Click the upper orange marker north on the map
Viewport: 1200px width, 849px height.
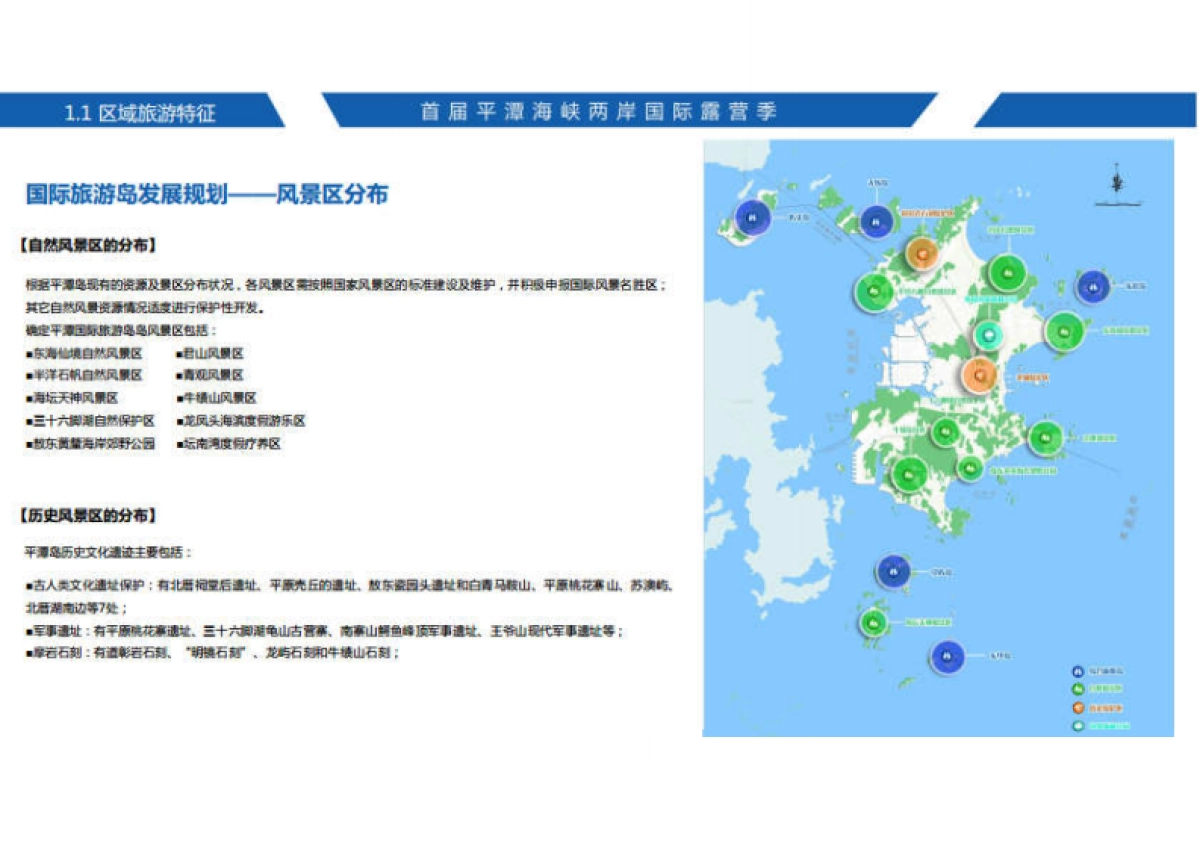pos(920,253)
